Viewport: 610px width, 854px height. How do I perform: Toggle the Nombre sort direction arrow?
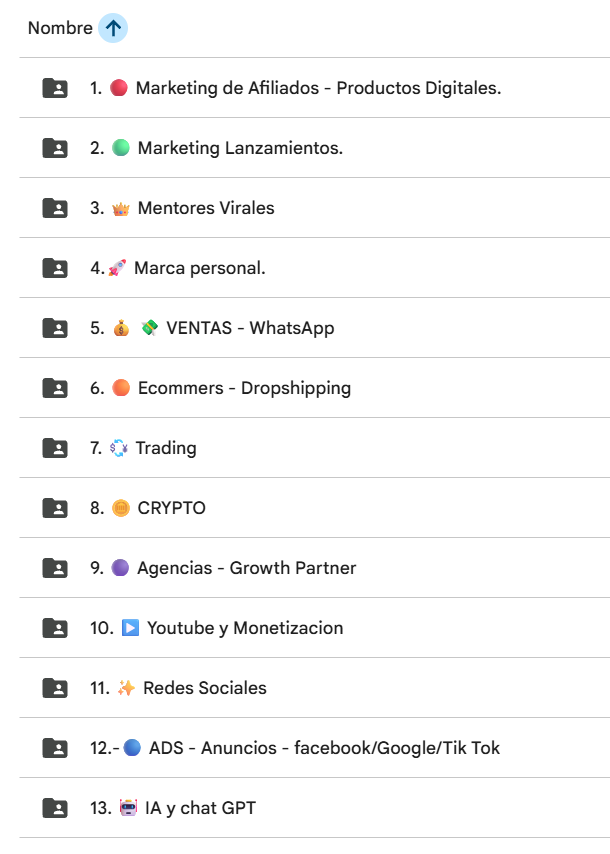113,28
